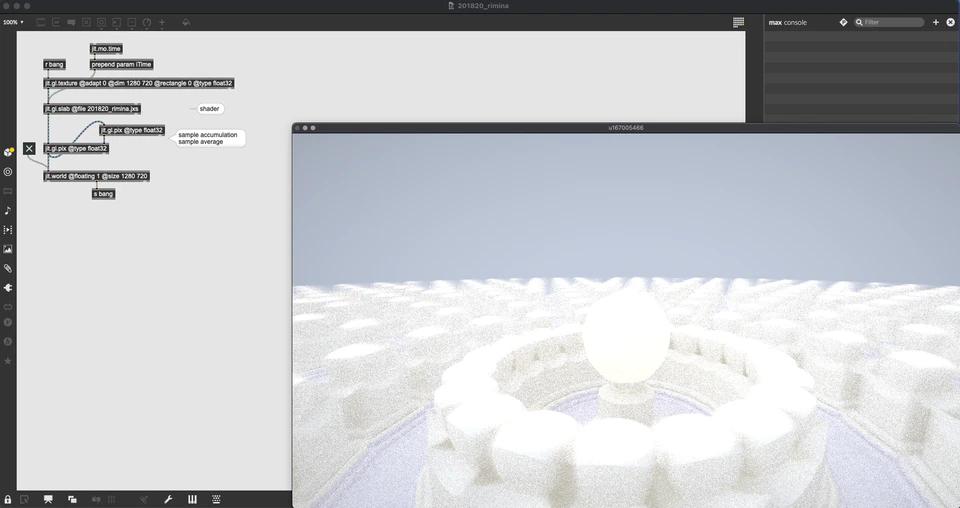The width and height of the screenshot is (960, 508).
Task: Select the upper jit.gl.pix object next to the comment
Action: coord(132,130)
